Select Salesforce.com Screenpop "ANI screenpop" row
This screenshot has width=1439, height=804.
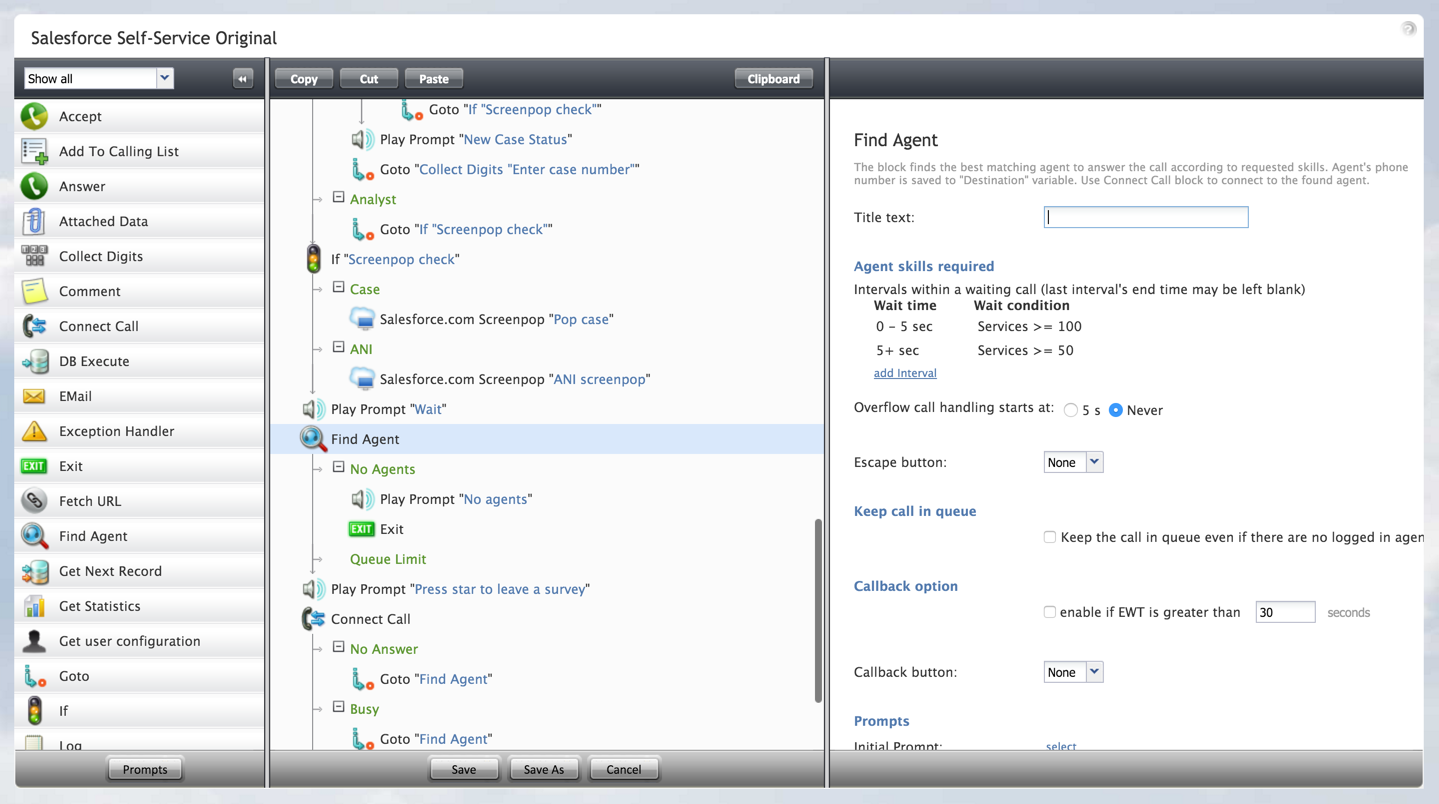[x=547, y=379]
